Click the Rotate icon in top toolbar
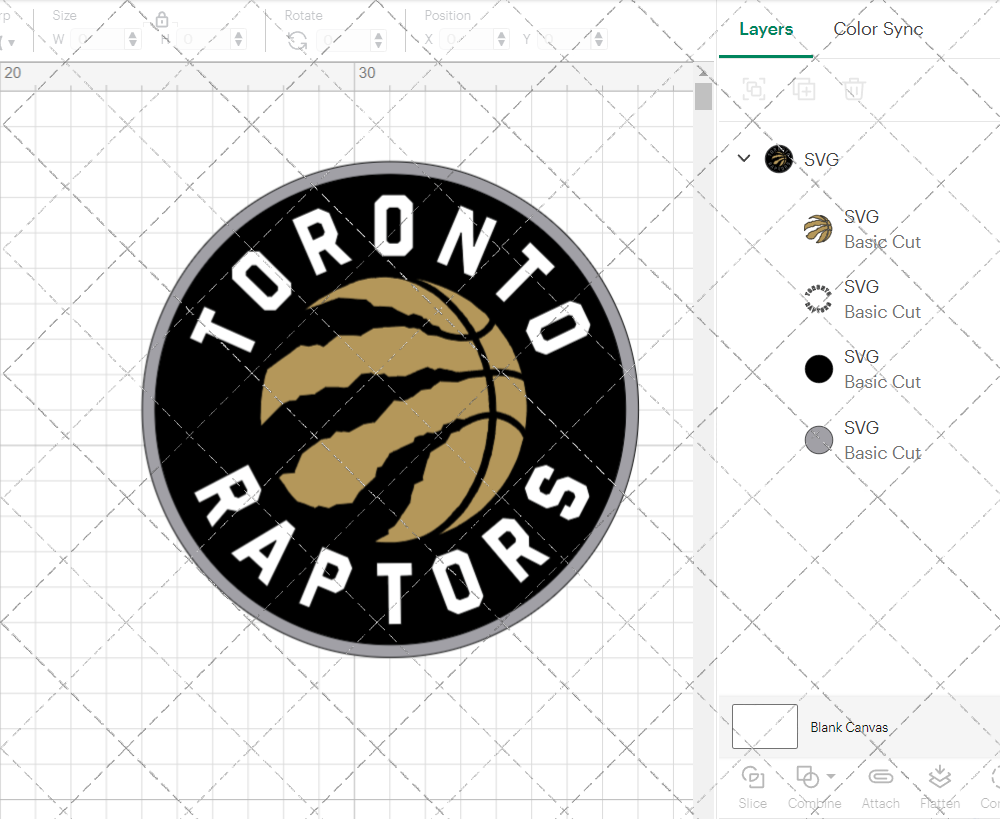Screen dimensions: 1000x819 (x=297, y=40)
